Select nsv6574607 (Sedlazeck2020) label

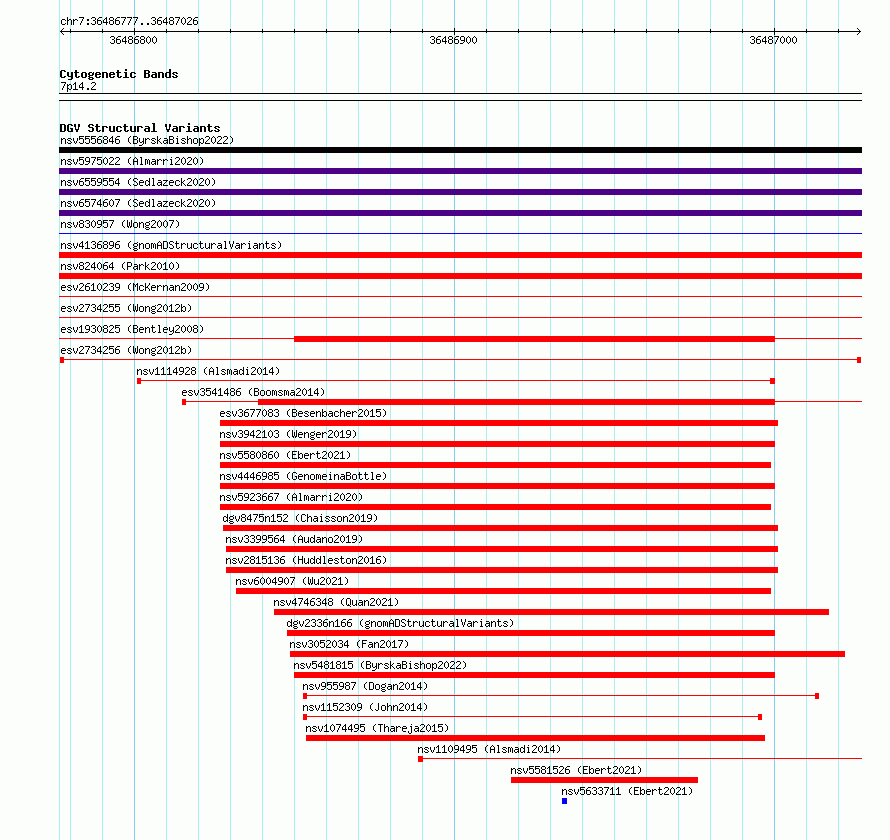tap(138, 203)
